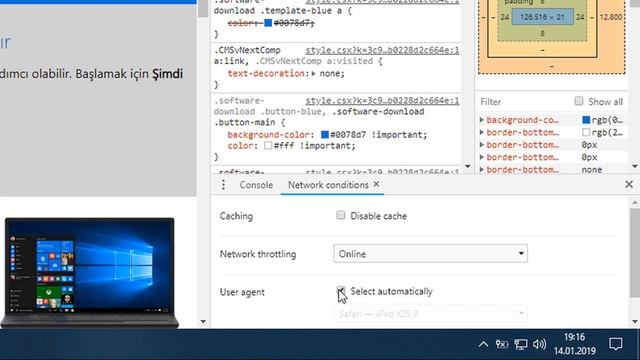Open the white #fff color swatch

pyautogui.click(x=268, y=145)
